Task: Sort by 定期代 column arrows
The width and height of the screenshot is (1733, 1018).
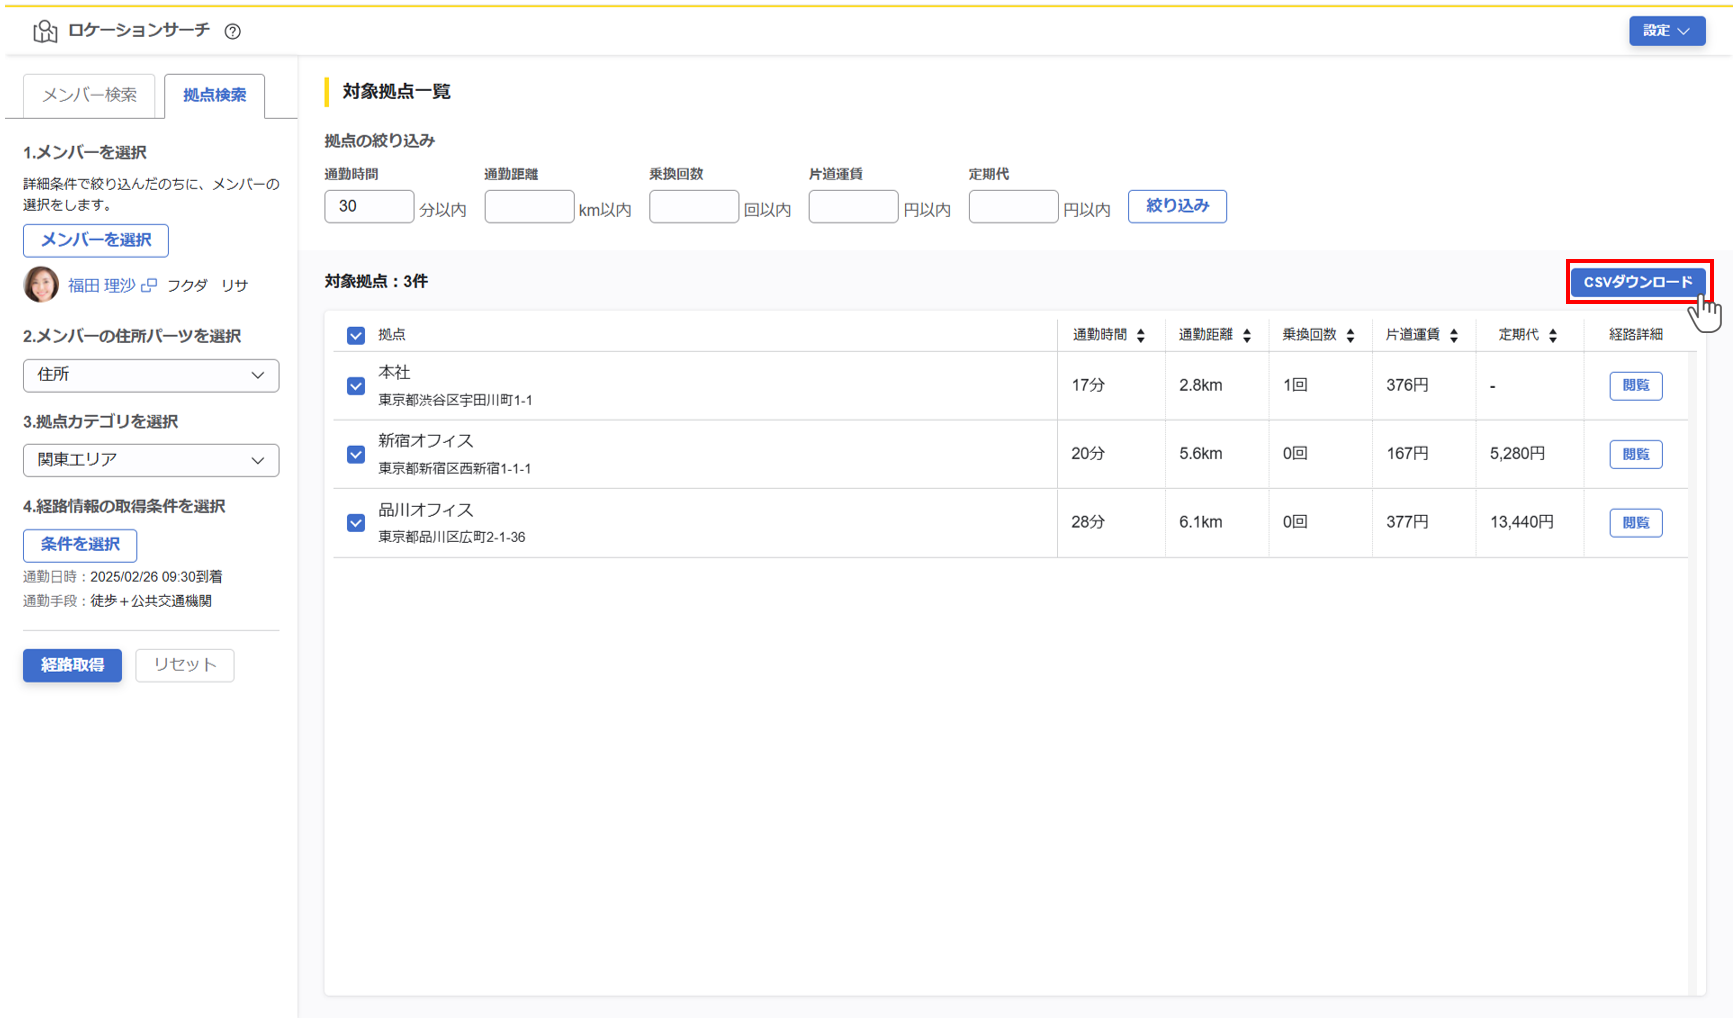Action: (x=1553, y=336)
